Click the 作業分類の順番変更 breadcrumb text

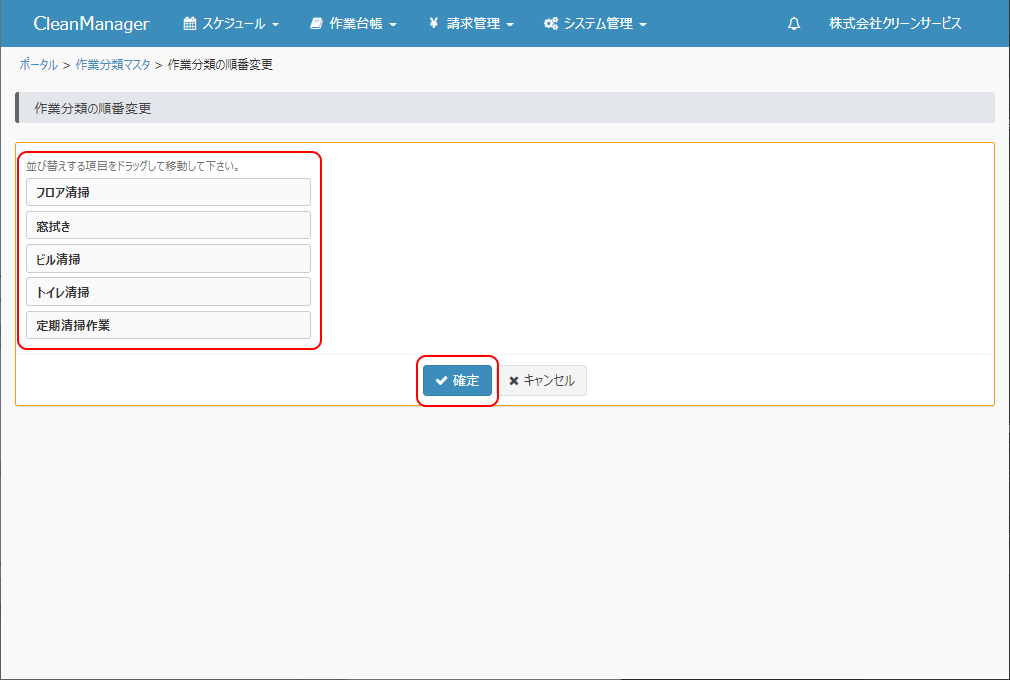220,64
